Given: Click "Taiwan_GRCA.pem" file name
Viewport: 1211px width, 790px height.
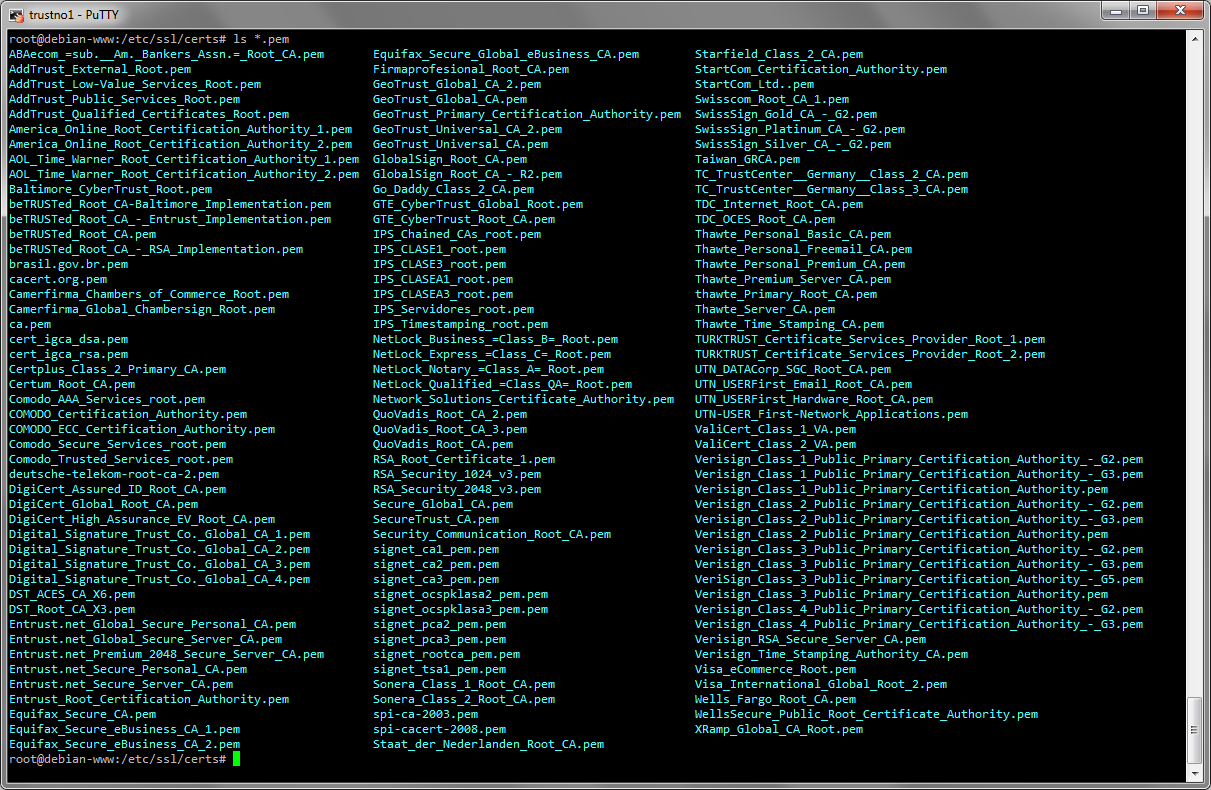Looking at the screenshot, I should (748, 159).
